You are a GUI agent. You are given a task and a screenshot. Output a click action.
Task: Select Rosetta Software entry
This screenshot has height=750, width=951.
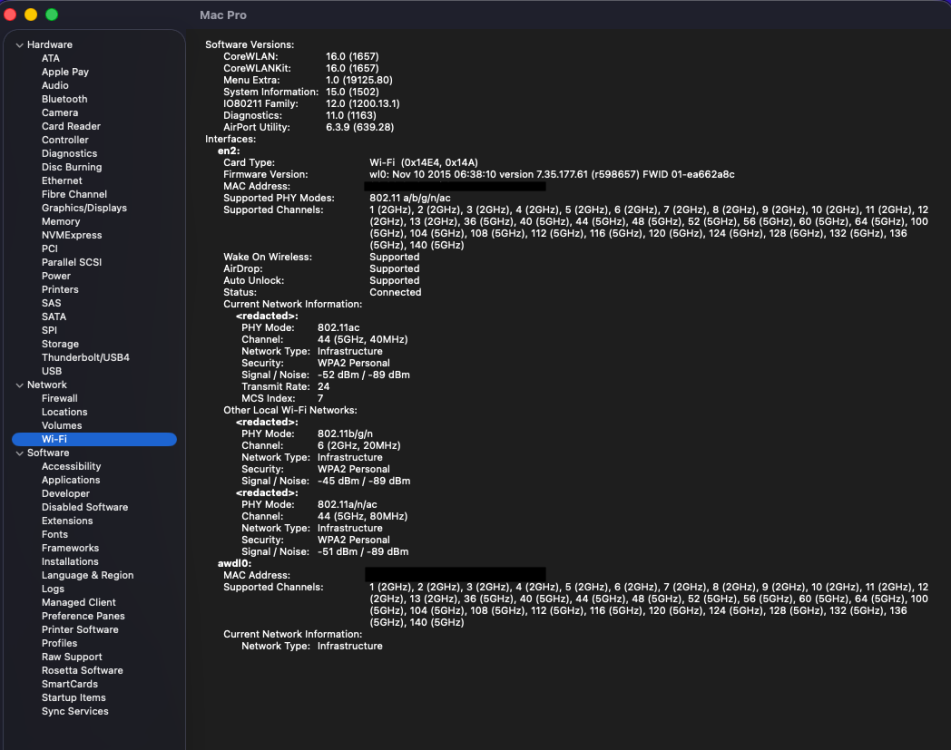tap(82, 671)
